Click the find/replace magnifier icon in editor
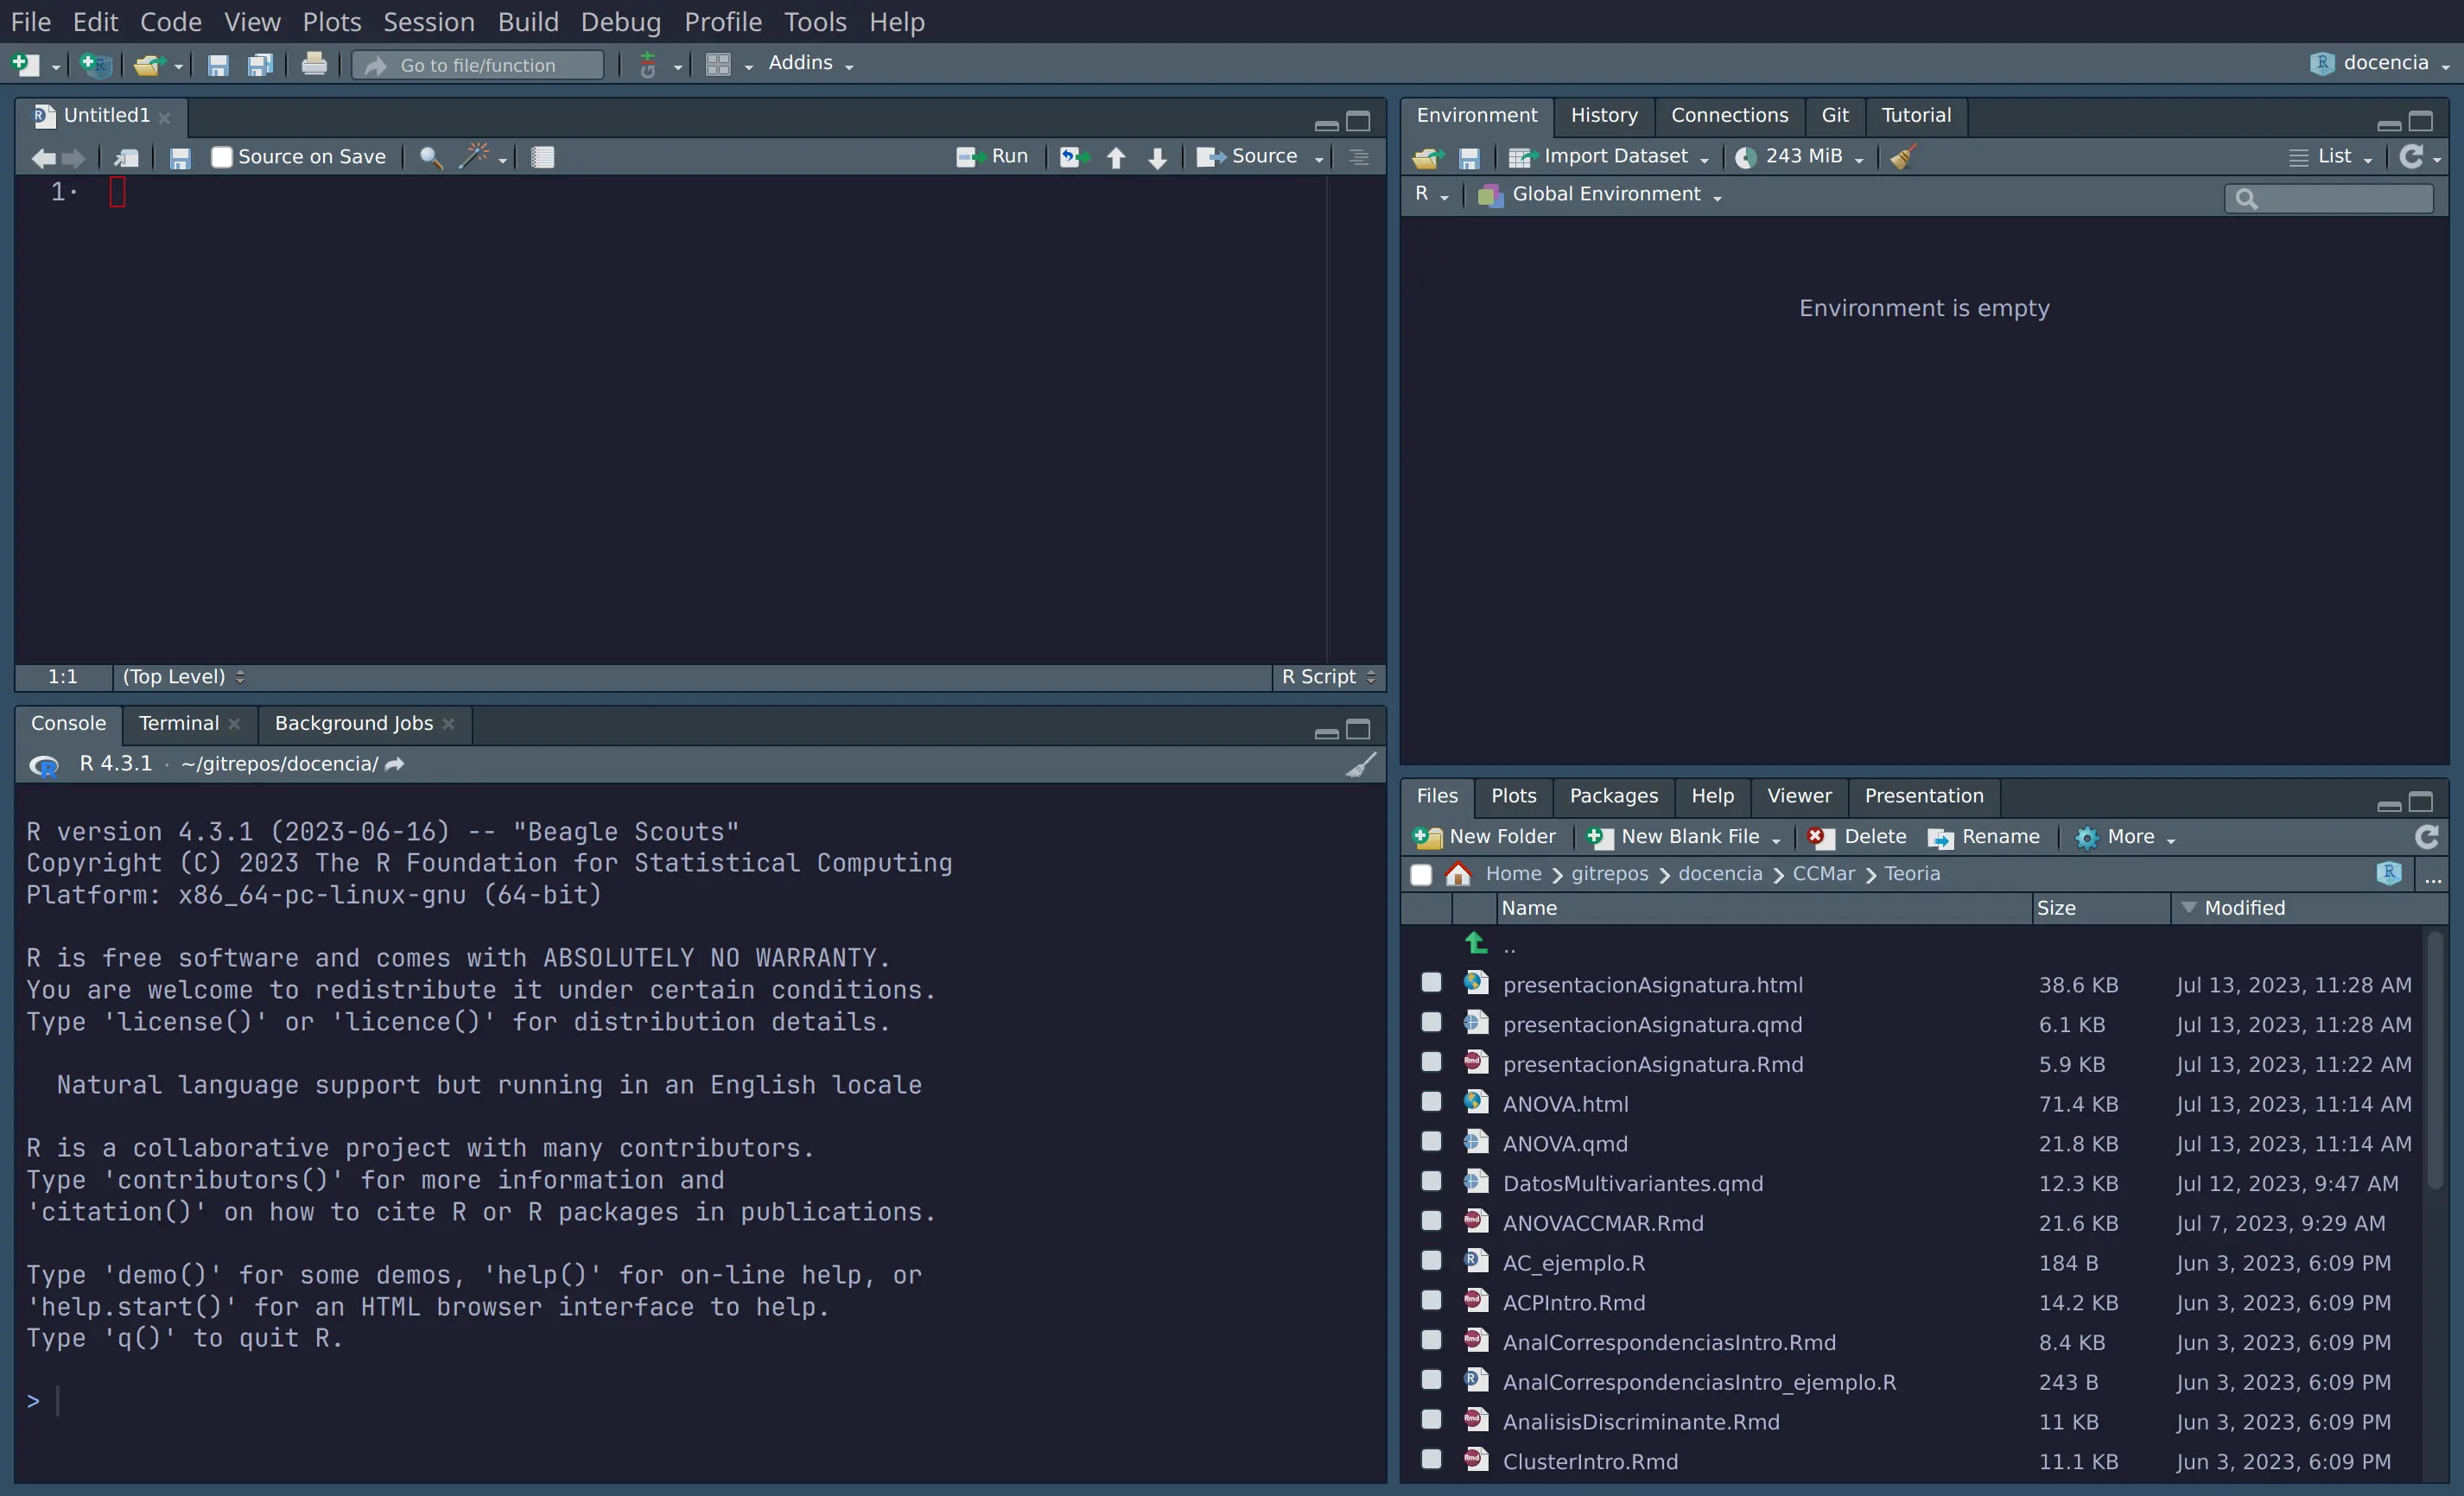The height and width of the screenshot is (1496, 2464). tap(430, 157)
